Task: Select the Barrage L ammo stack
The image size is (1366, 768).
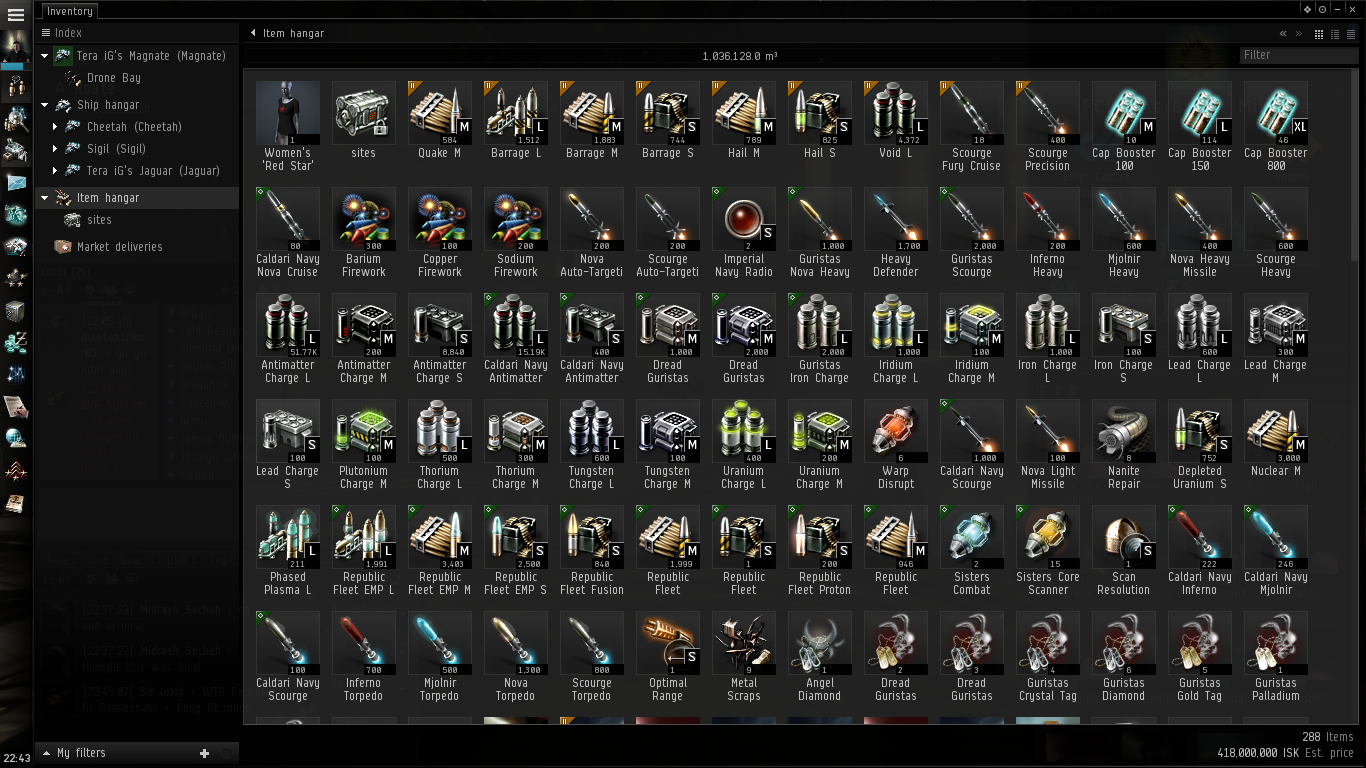Action: coord(516,120)
